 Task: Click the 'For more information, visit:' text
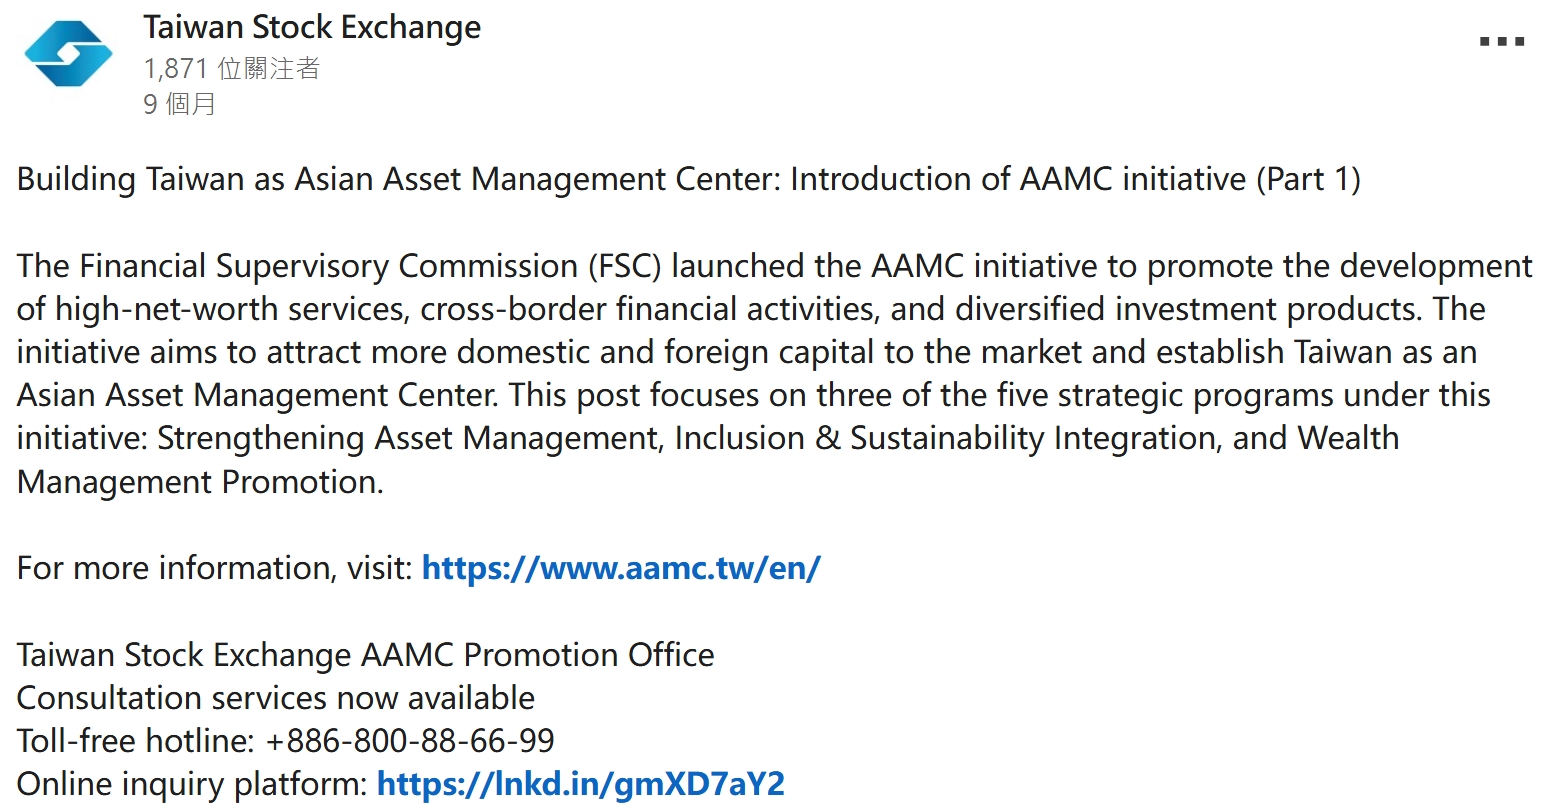(x=215, y=568)
